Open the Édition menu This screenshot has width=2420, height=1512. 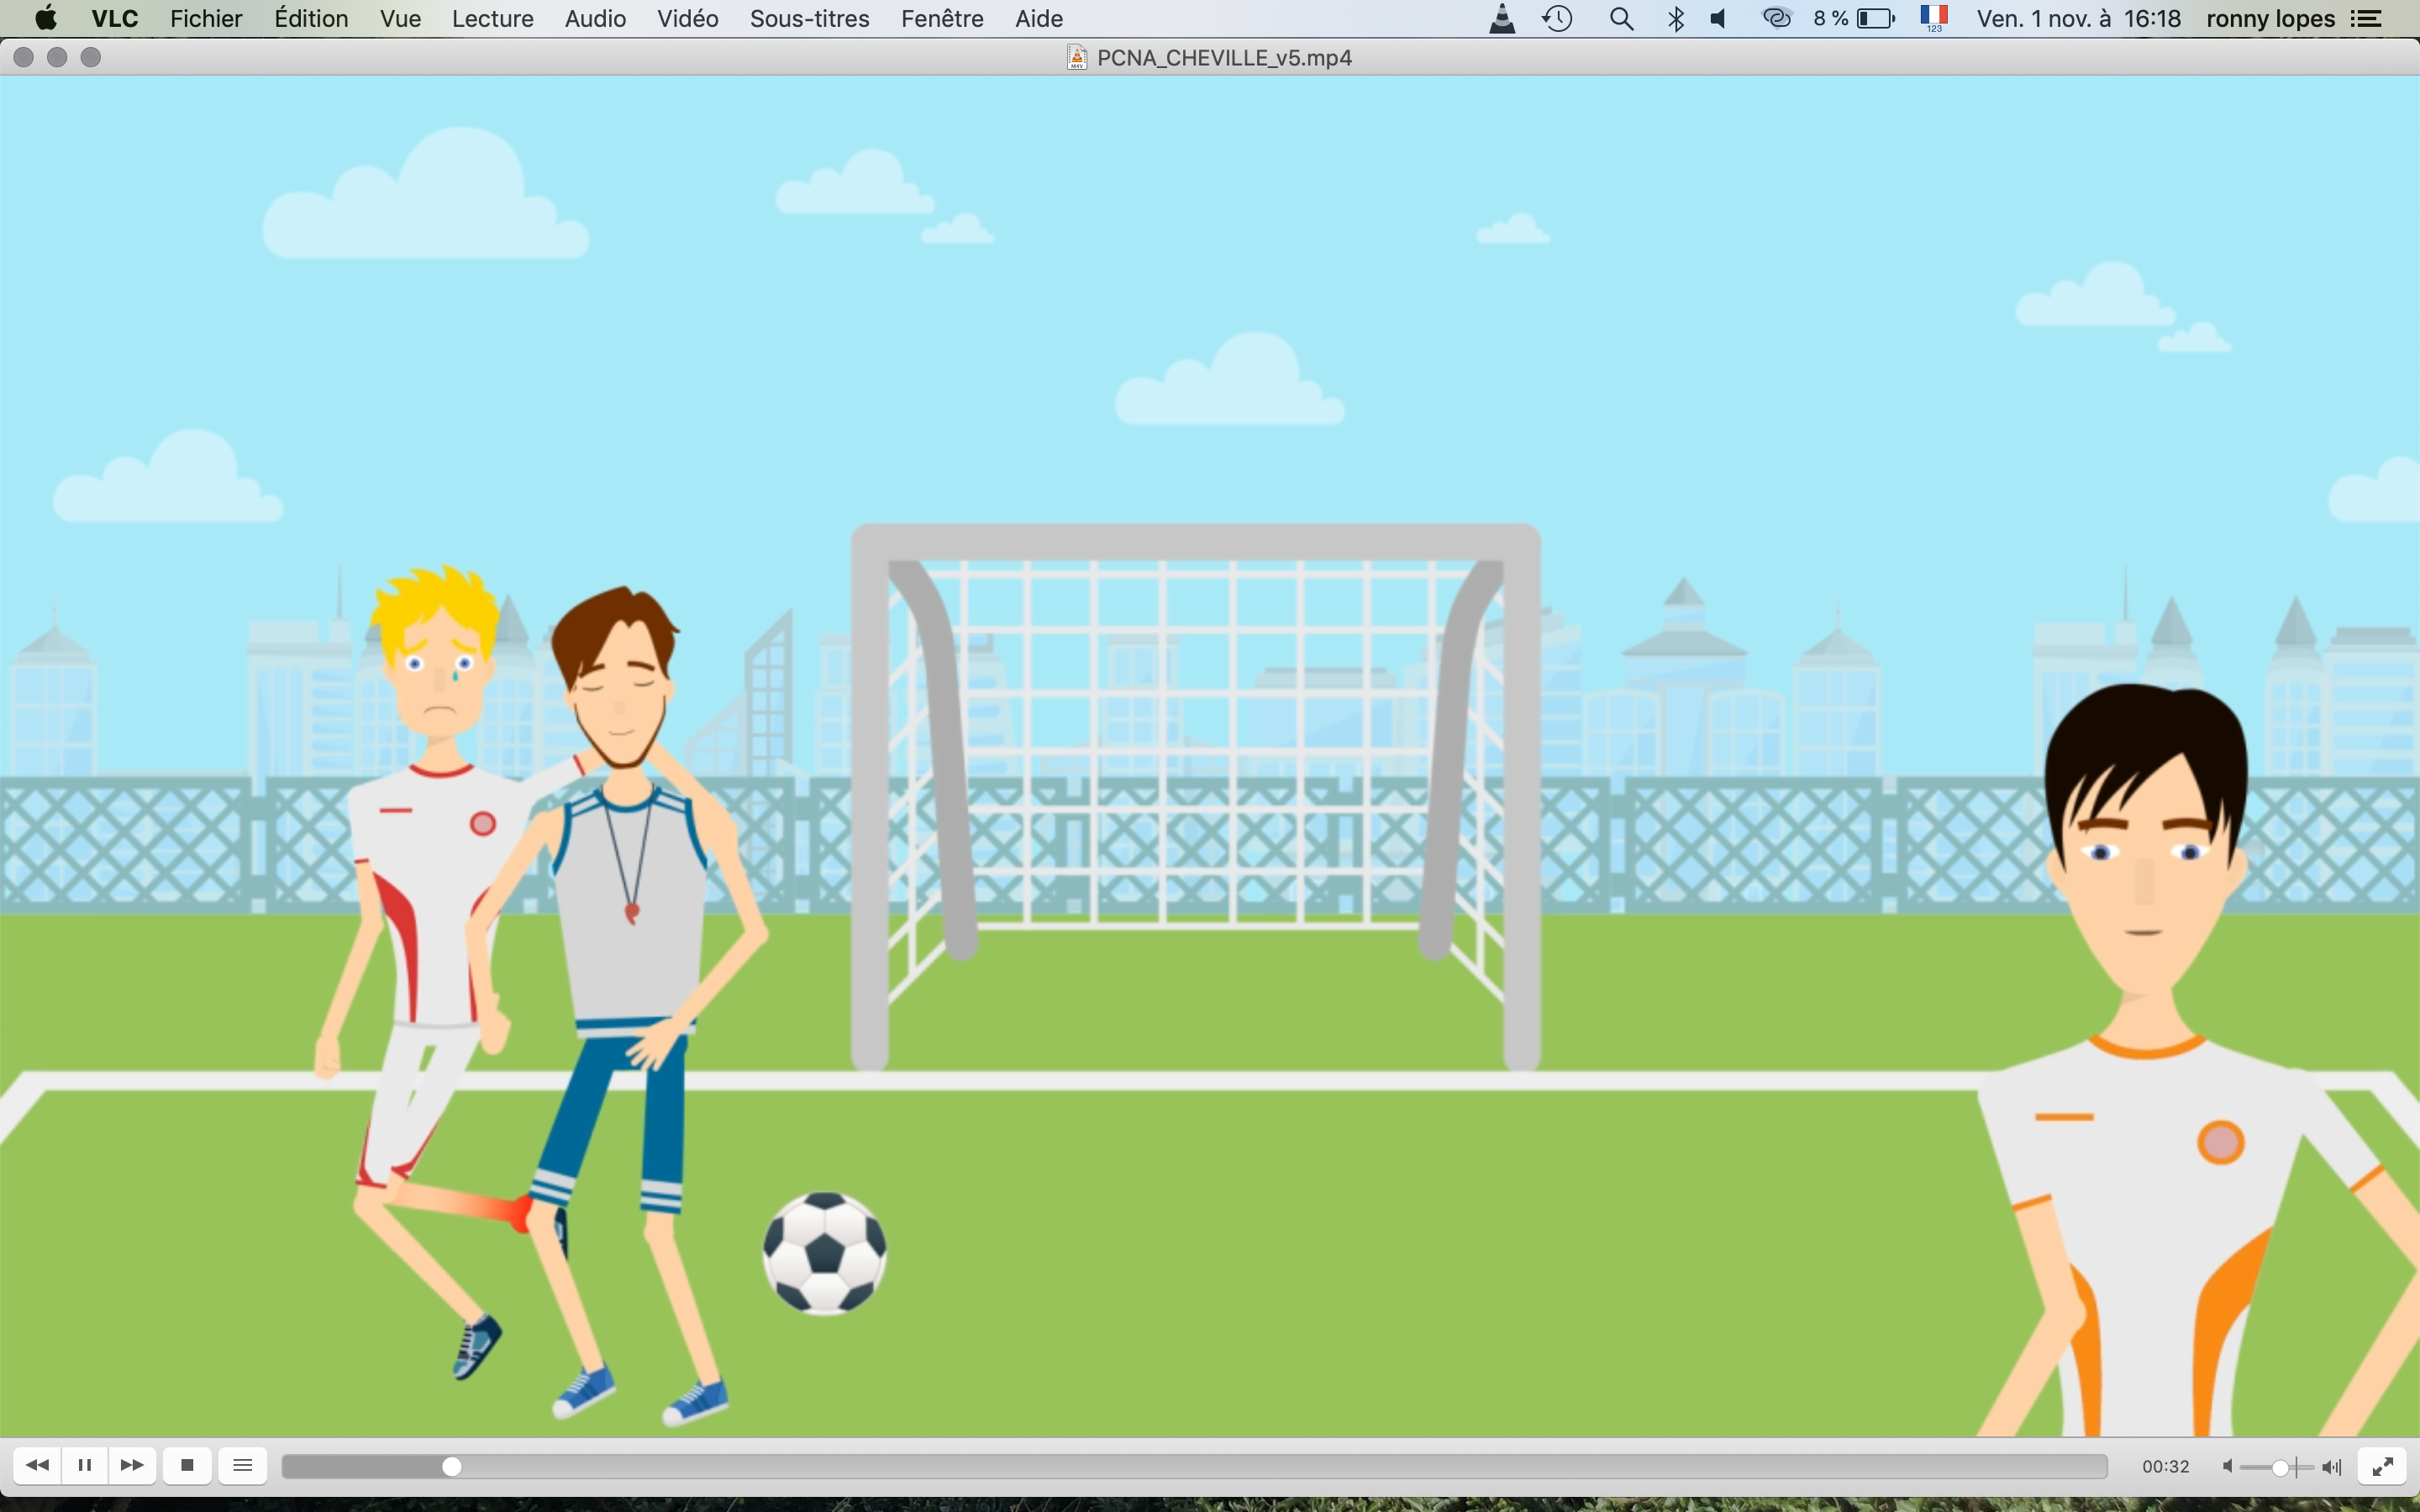coord(311,18)
